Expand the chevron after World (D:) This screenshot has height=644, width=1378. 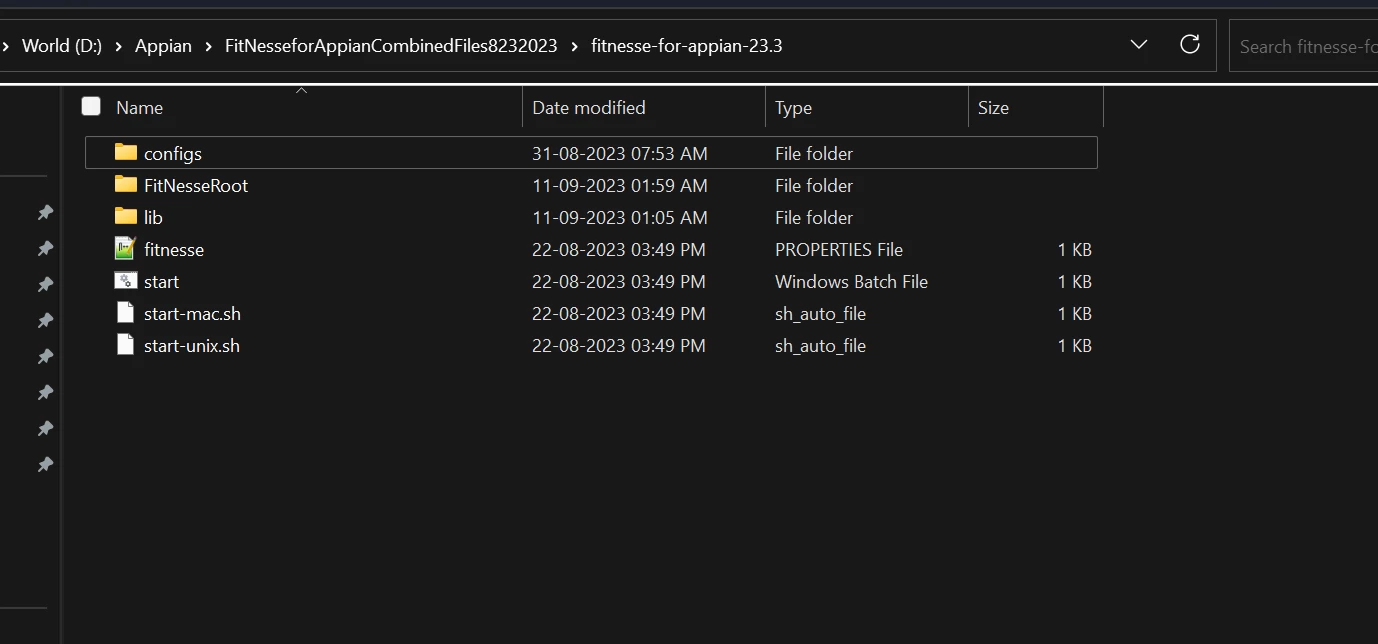point(118,46)
